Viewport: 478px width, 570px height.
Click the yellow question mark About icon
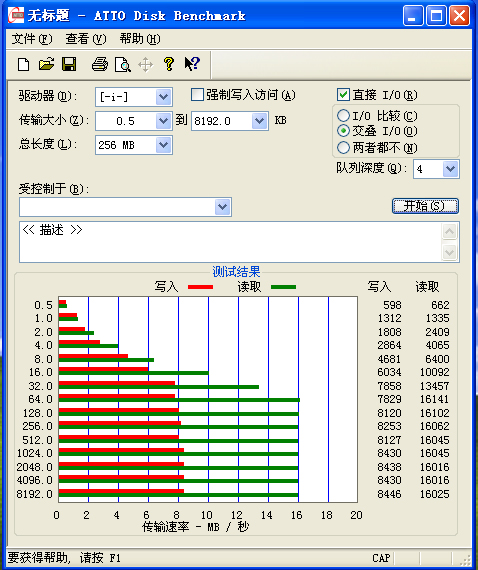click(x=169, y=64)
